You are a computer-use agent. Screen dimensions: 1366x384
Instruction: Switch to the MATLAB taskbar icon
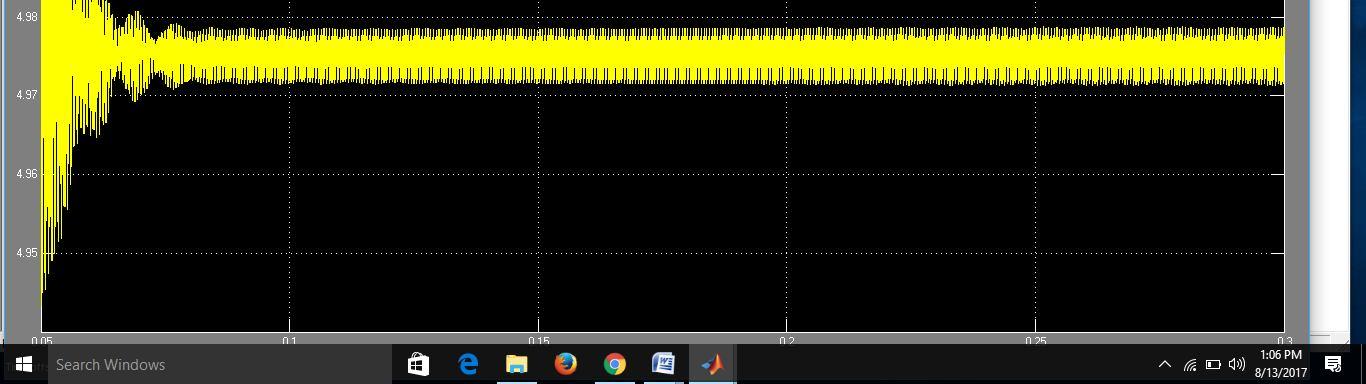coord(712,365)
